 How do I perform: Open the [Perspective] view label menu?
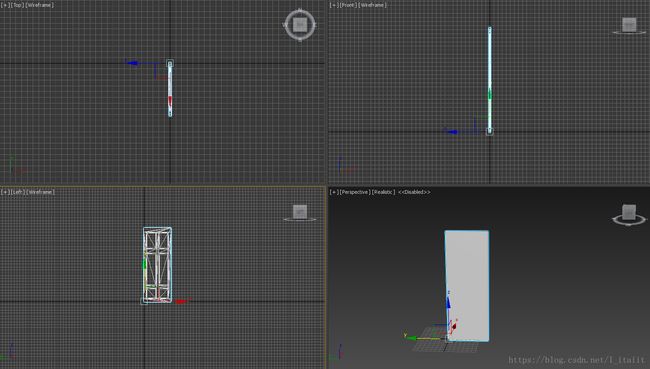pos(354,192)
